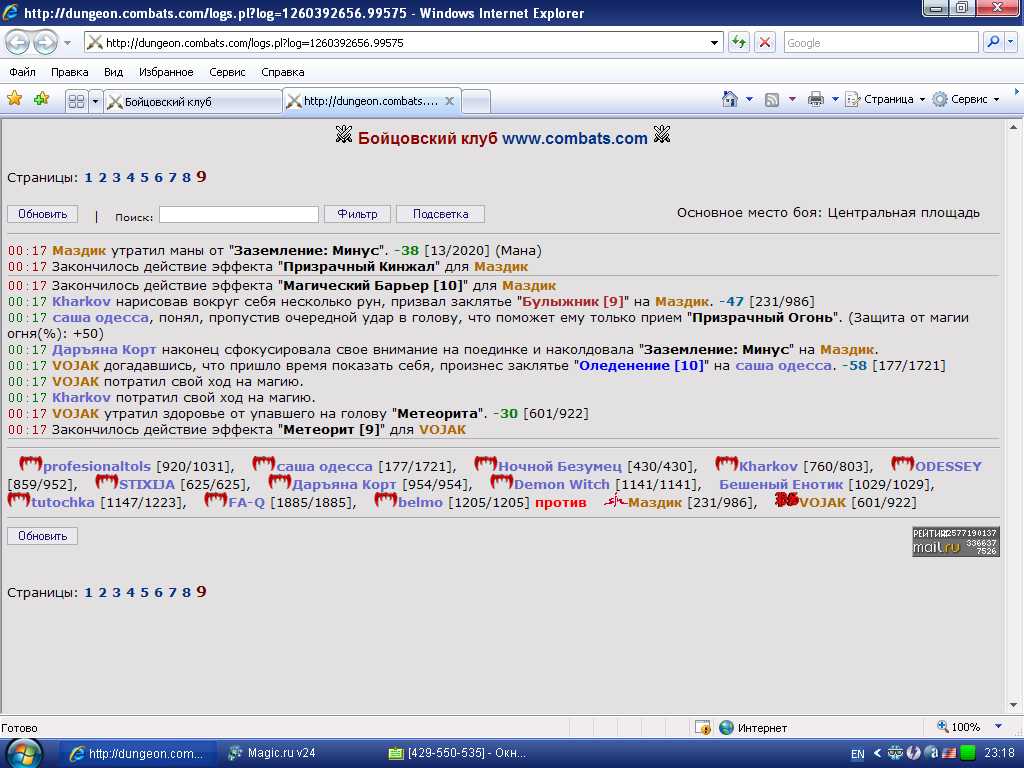Click the Windows Start orb
Viewport: 1024px width, 768px height.
24,753
